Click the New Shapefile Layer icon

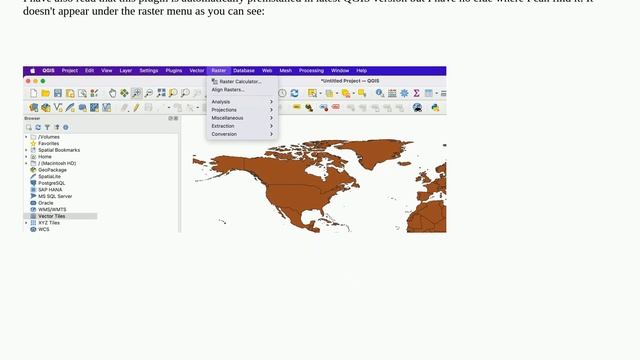(x=58, y=108)
